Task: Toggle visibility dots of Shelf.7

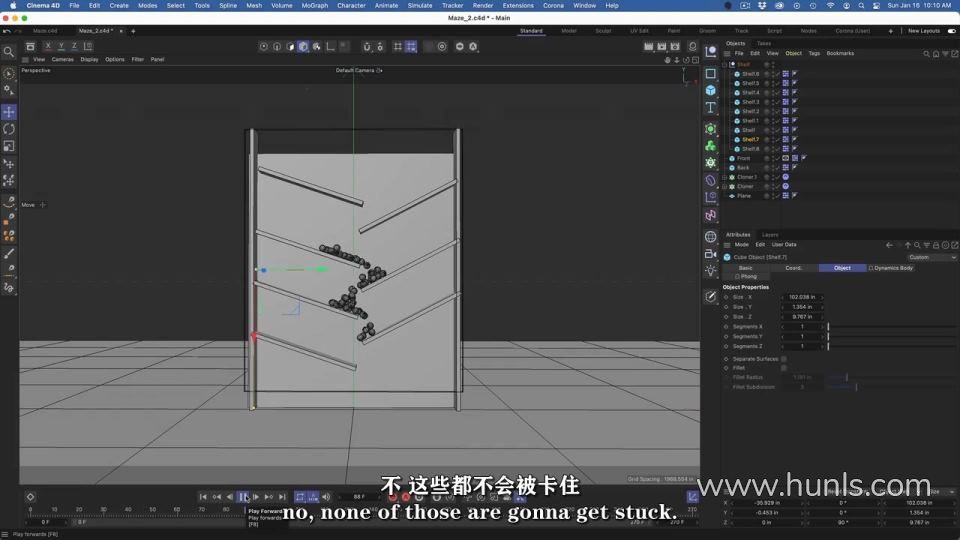Action: [x=771, y=140]
